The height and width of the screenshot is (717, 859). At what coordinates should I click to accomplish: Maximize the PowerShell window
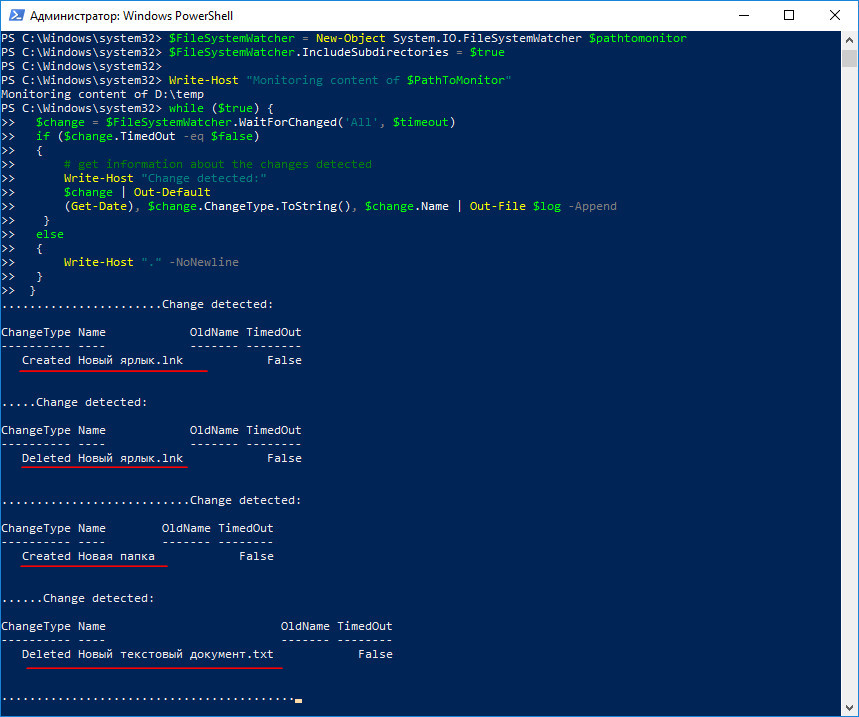[x=789, y=15]
